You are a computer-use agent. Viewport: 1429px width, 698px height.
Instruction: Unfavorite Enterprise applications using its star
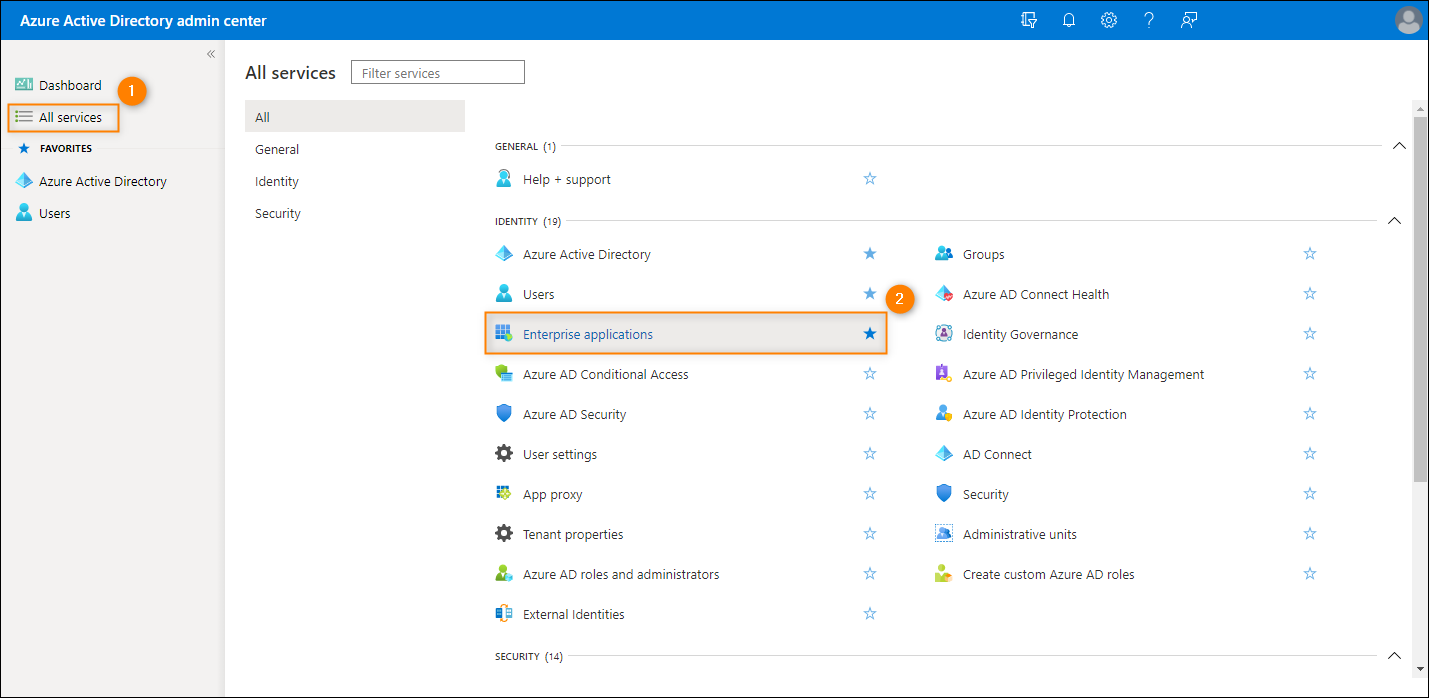pyautogui.click(x=870, y=334)
